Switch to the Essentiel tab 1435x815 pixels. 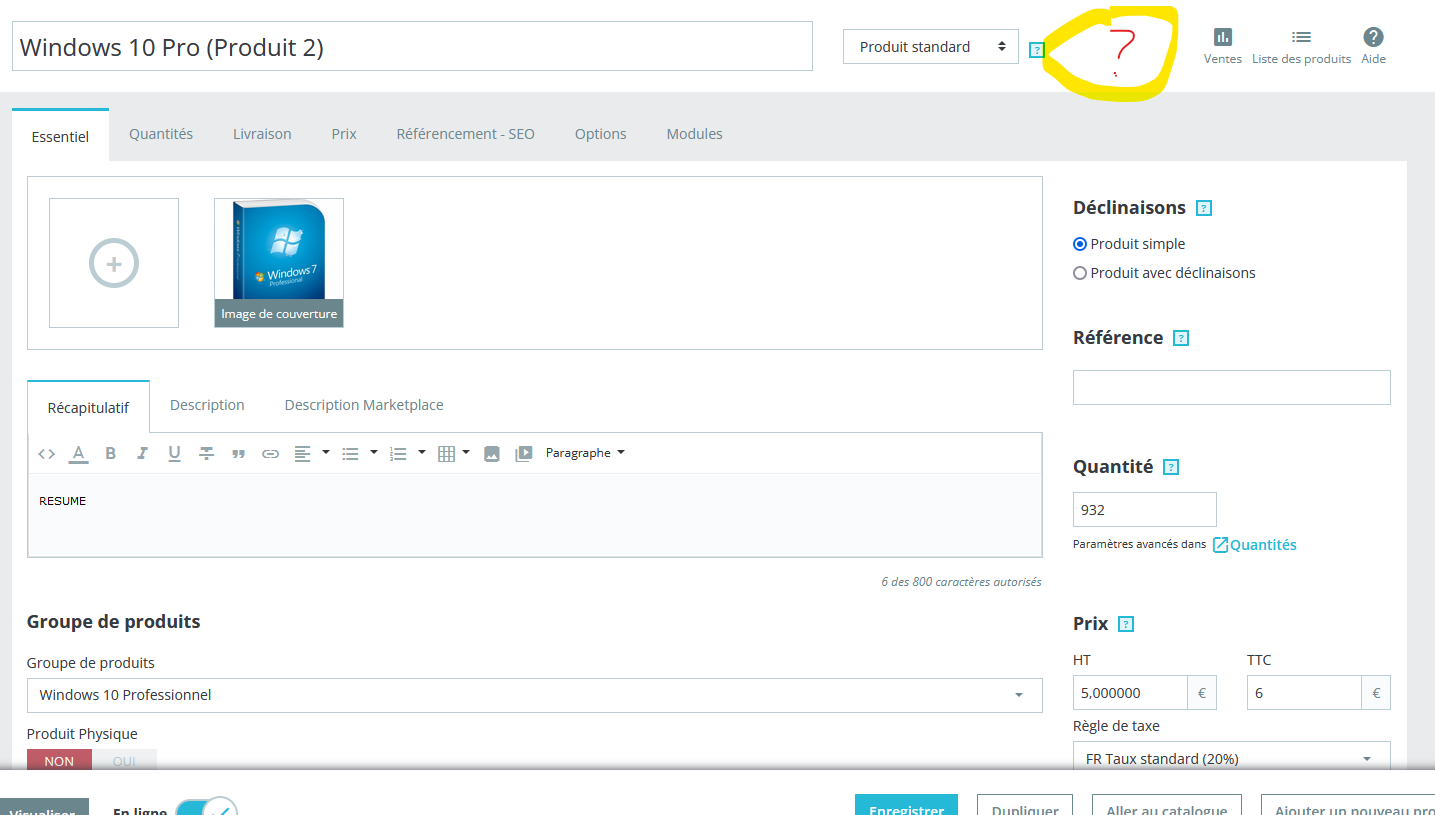[x=60, y=137]
